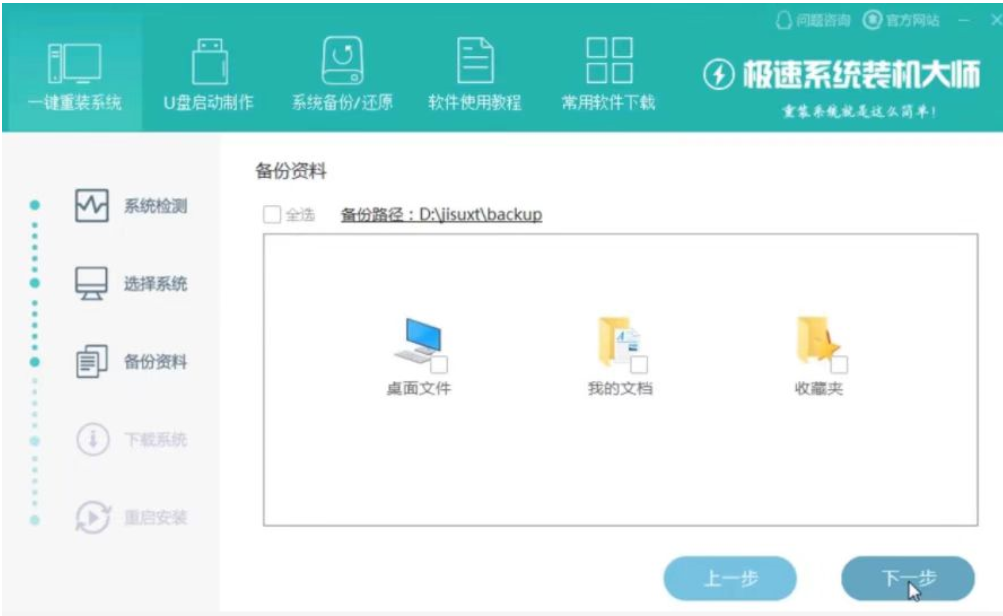Enable the 收藏夹 backup checkbox
The height and width of the screenshot is (616, 1003).
[x=839, y=364]
